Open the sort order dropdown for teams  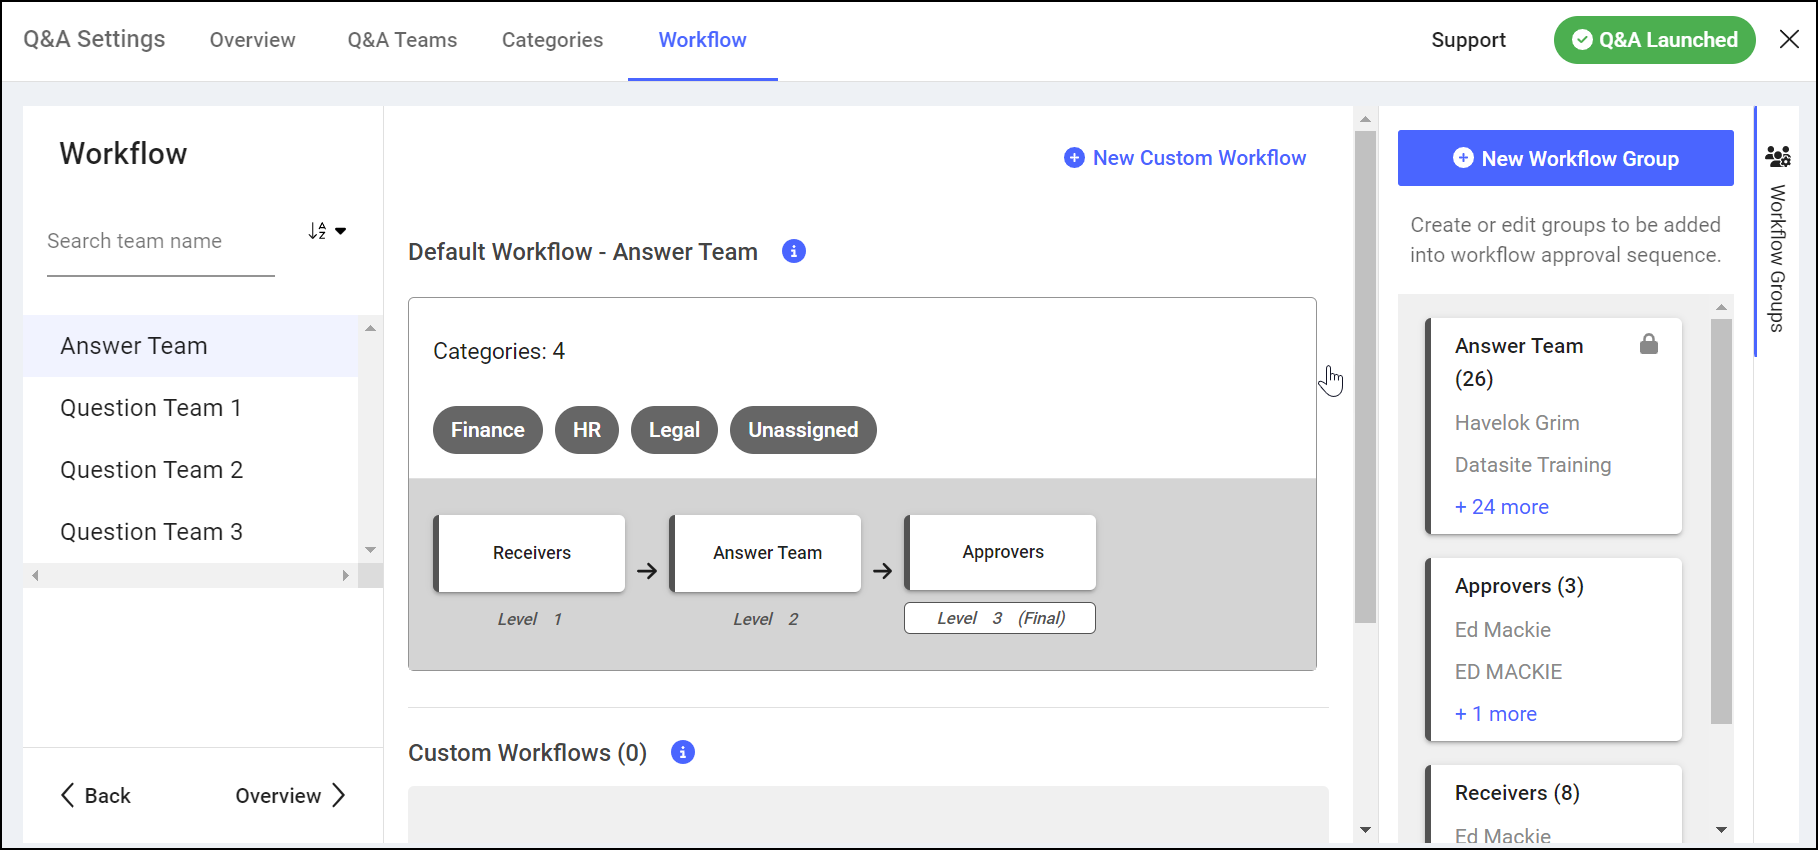pyautogui.click(x=327, y=231)
